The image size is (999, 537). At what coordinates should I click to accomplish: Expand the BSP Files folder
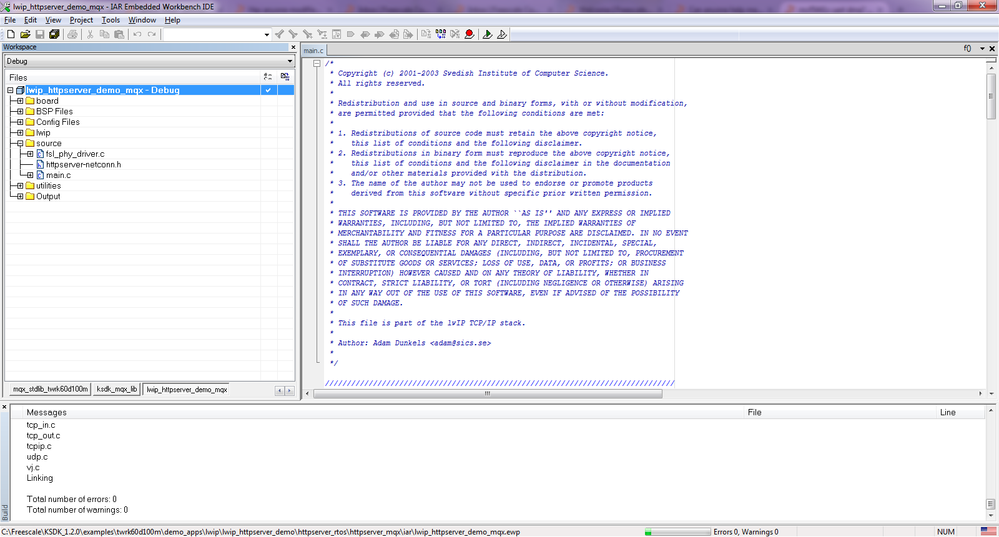tap(20, 111)
